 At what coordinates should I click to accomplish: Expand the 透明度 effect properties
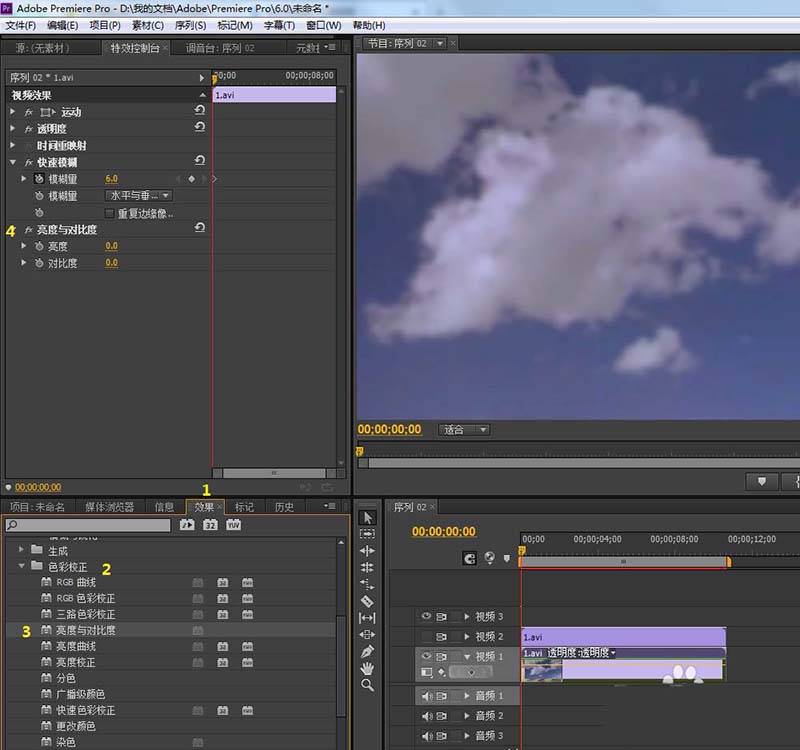coord(13,128)
